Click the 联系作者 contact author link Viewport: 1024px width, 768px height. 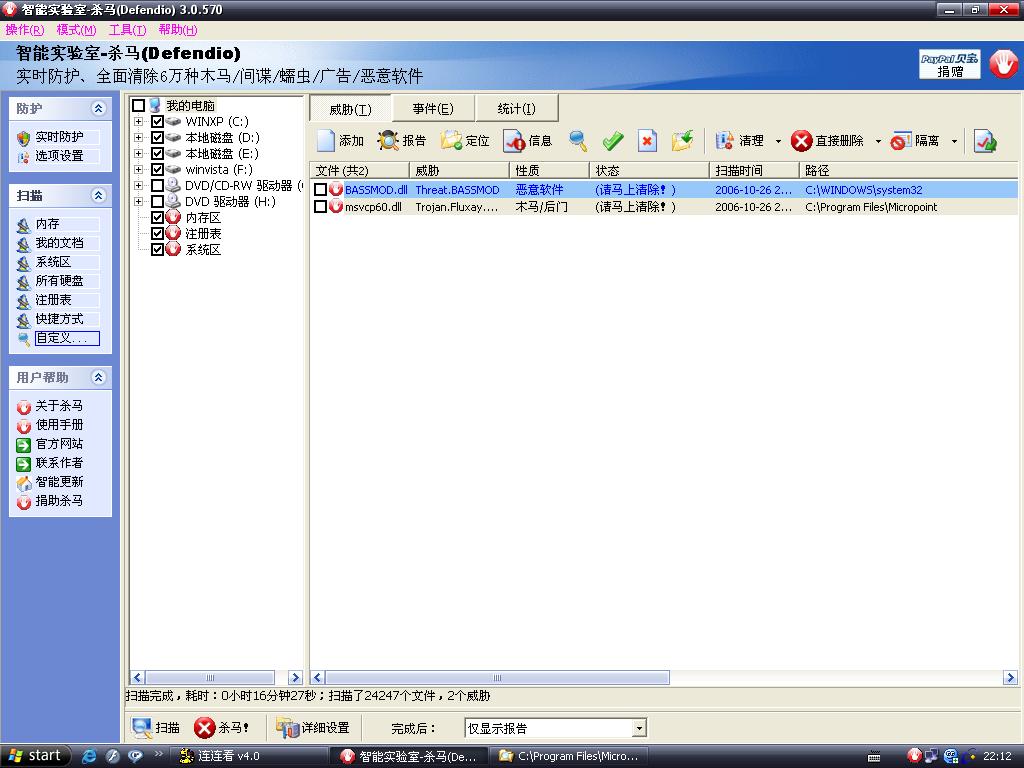click(x=59, y=463)
